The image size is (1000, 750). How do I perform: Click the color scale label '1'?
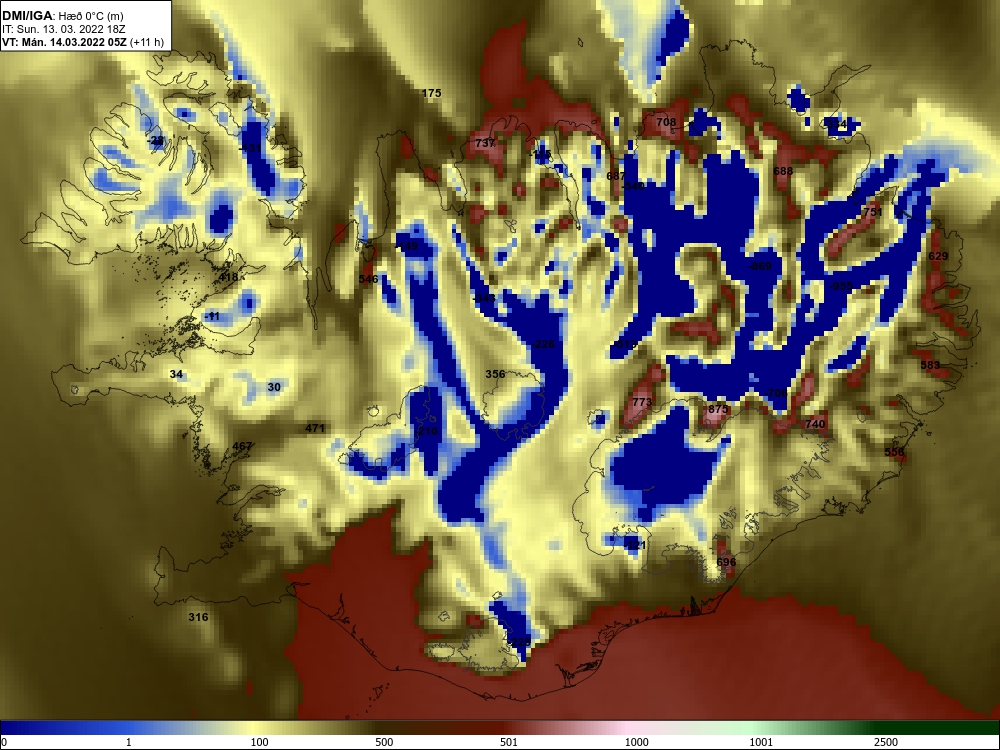[129, 742]
